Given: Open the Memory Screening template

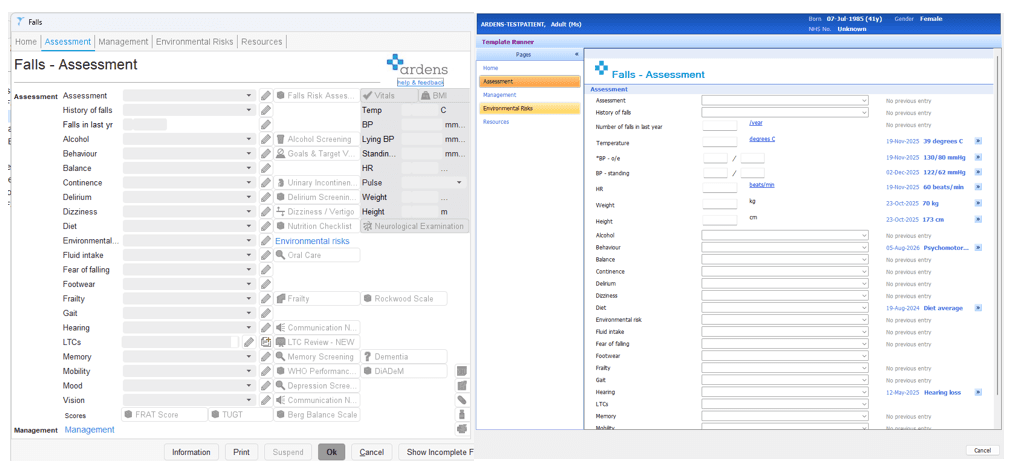Looking at the screenshot, I should [317, 357].
